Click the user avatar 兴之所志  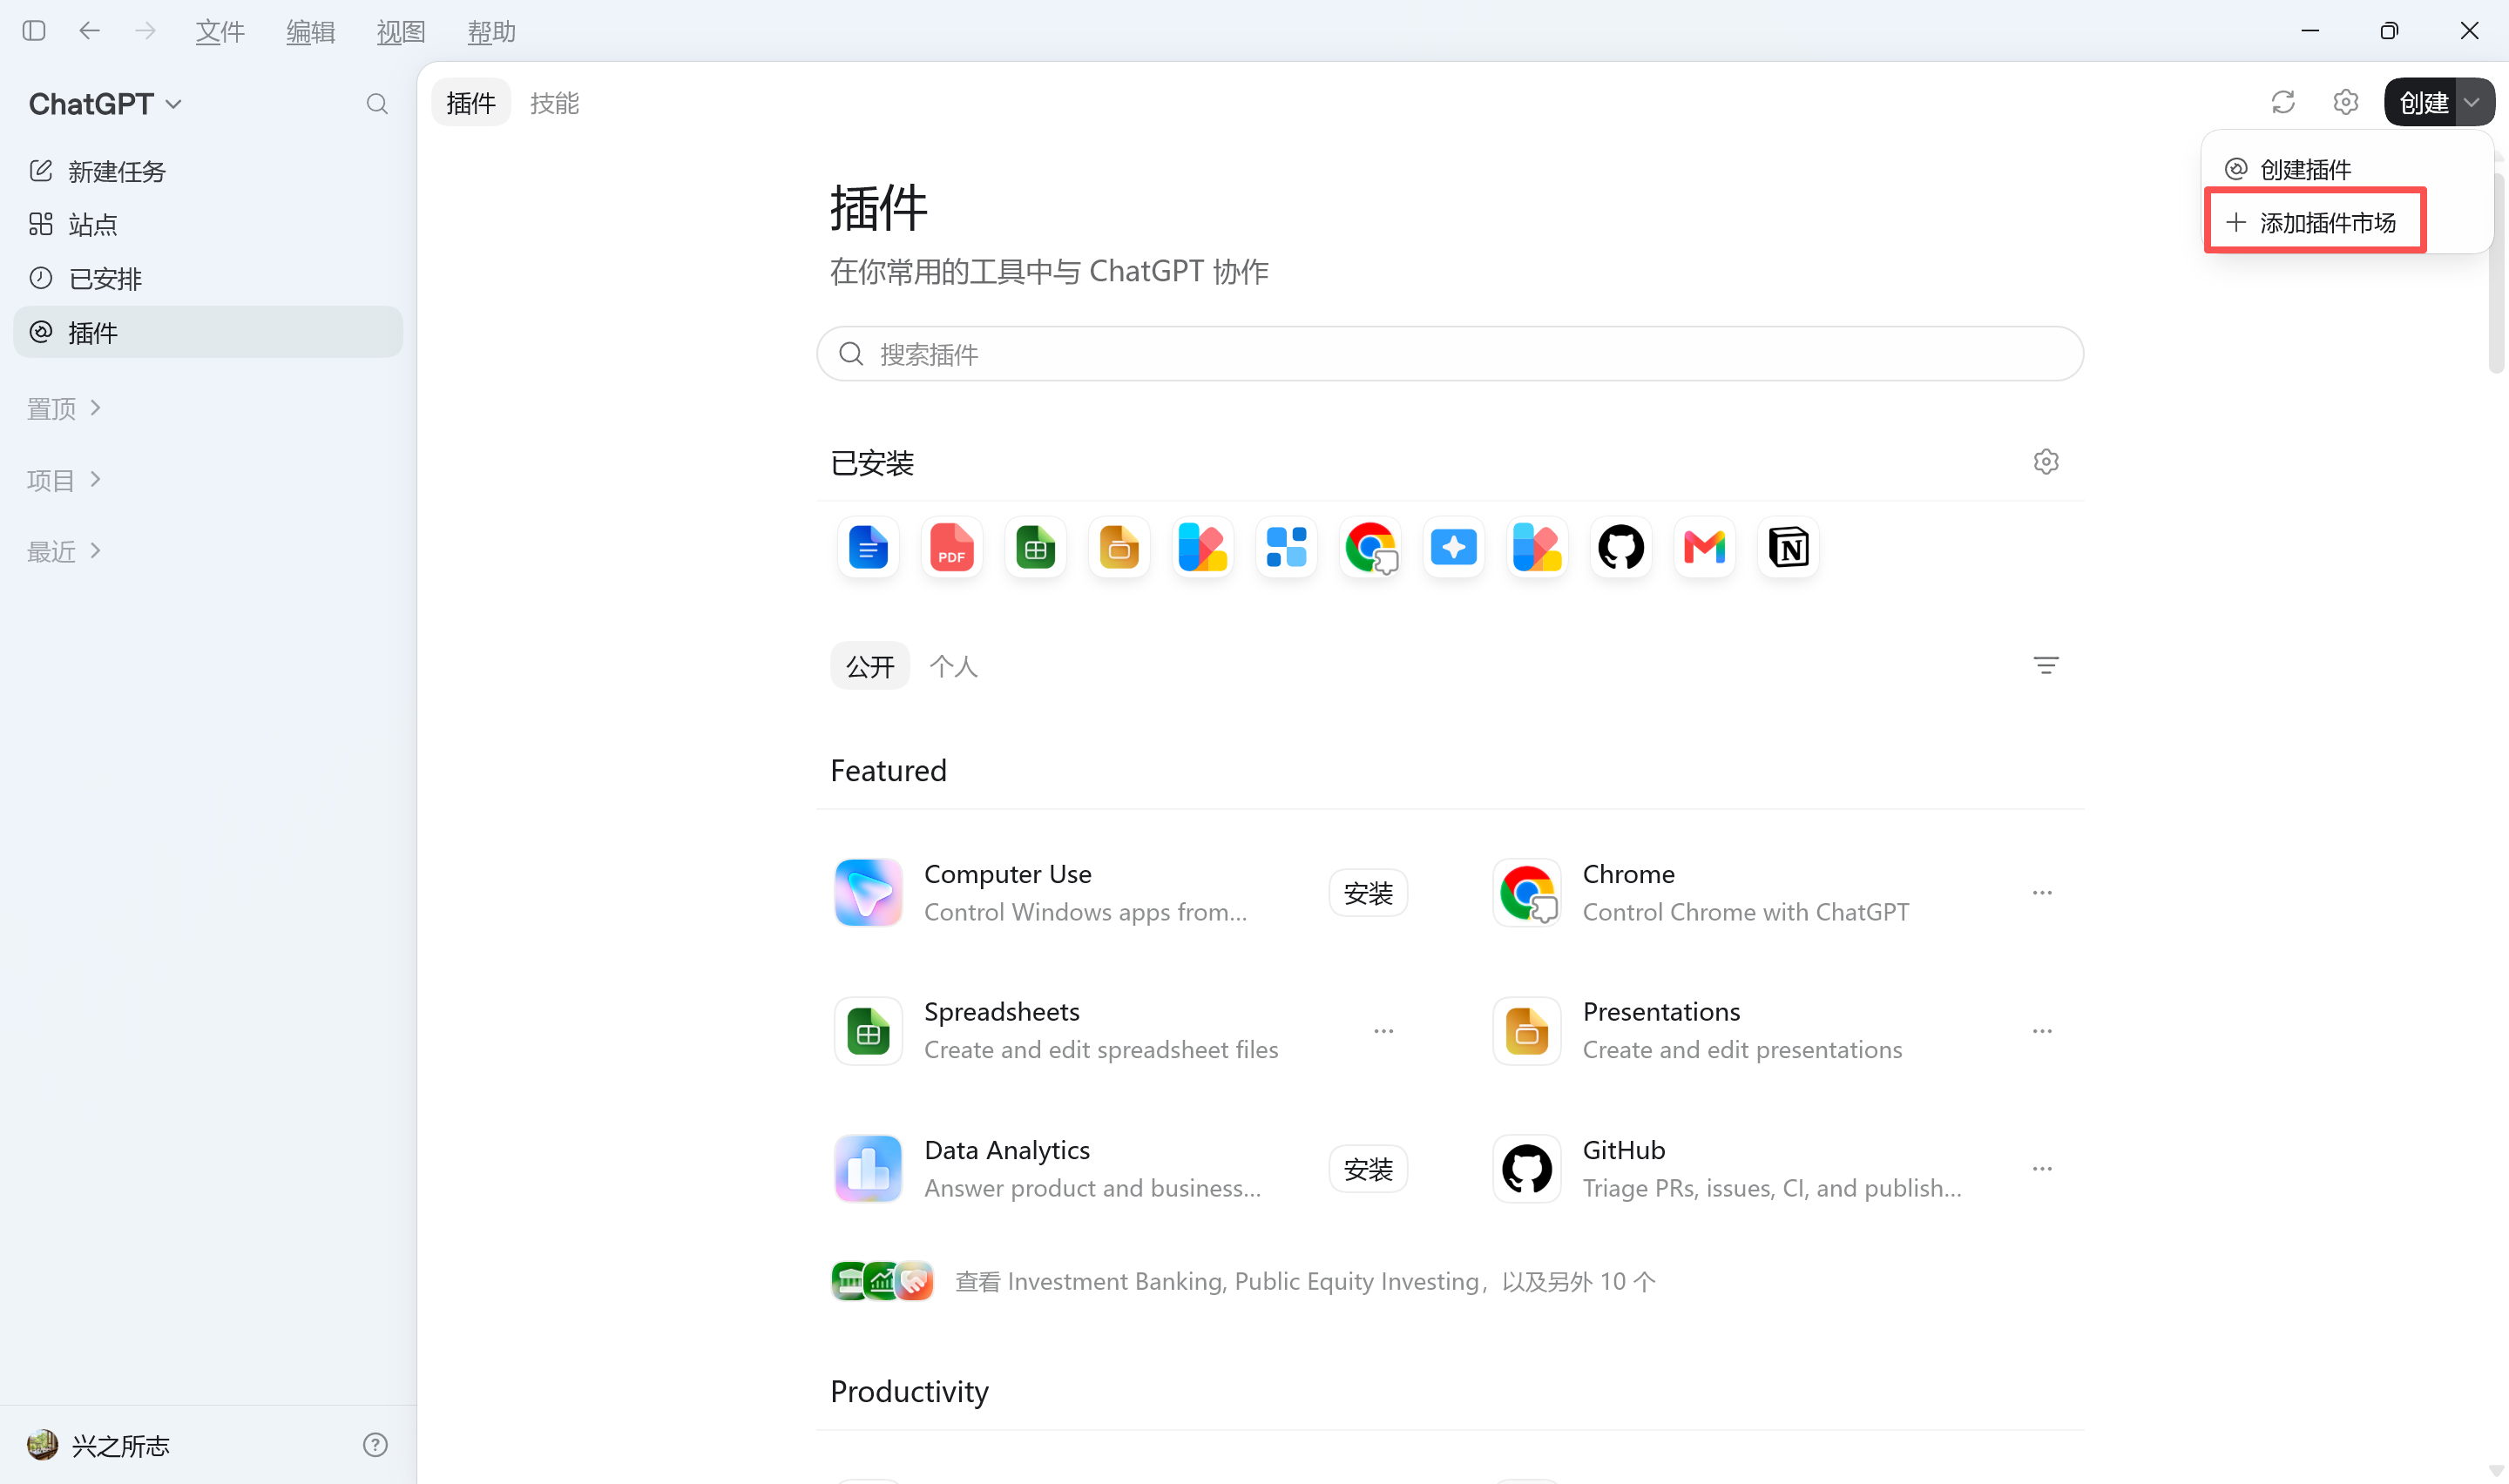[42, 1445]
